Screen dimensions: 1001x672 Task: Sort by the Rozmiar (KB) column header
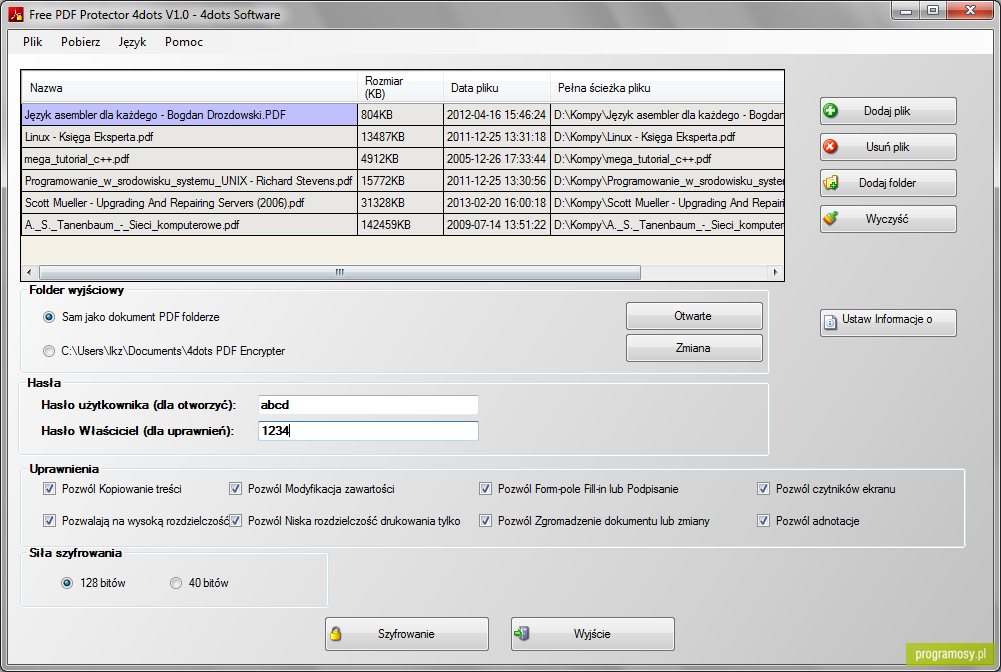coord(400,87)
